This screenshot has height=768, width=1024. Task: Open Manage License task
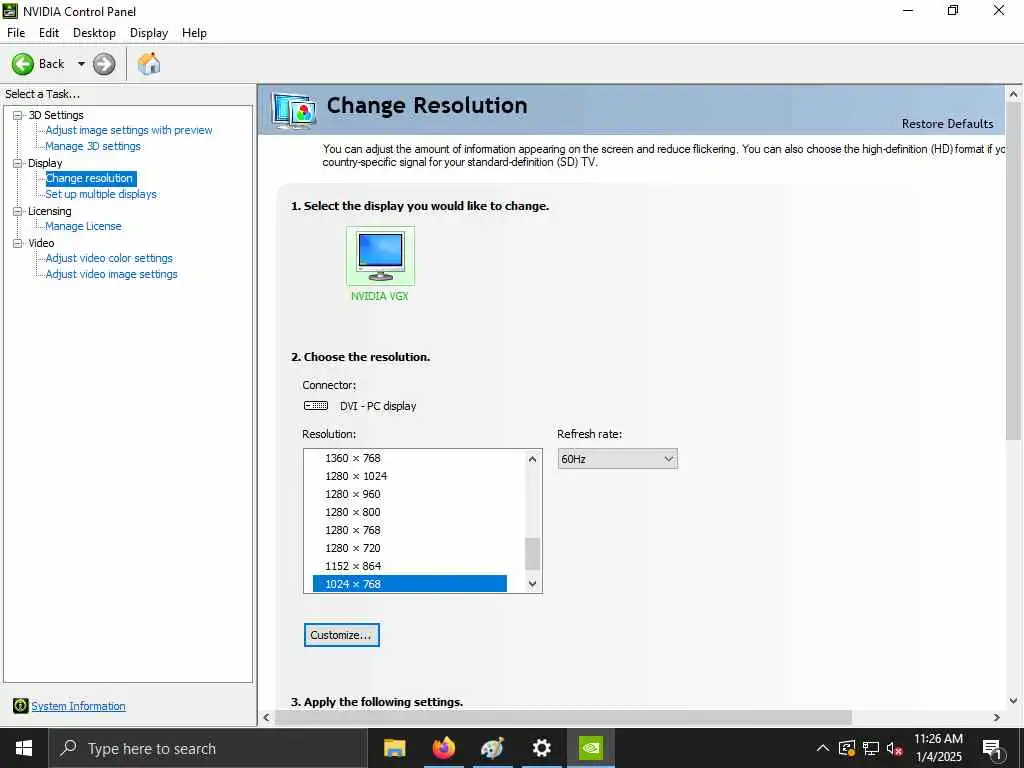click(84, 226)
